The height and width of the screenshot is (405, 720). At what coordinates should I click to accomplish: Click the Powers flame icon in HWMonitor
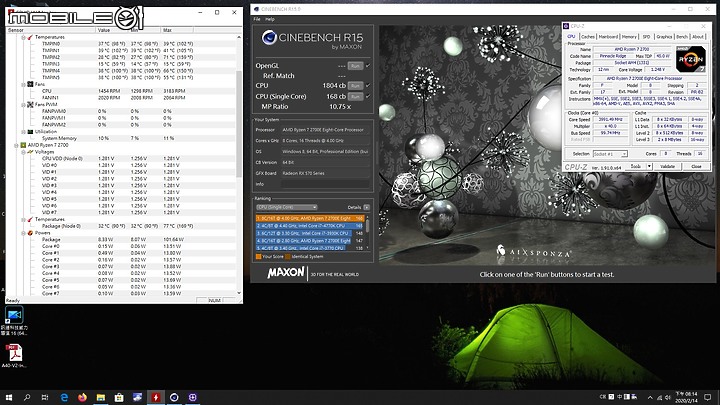[x=30, y=233]
